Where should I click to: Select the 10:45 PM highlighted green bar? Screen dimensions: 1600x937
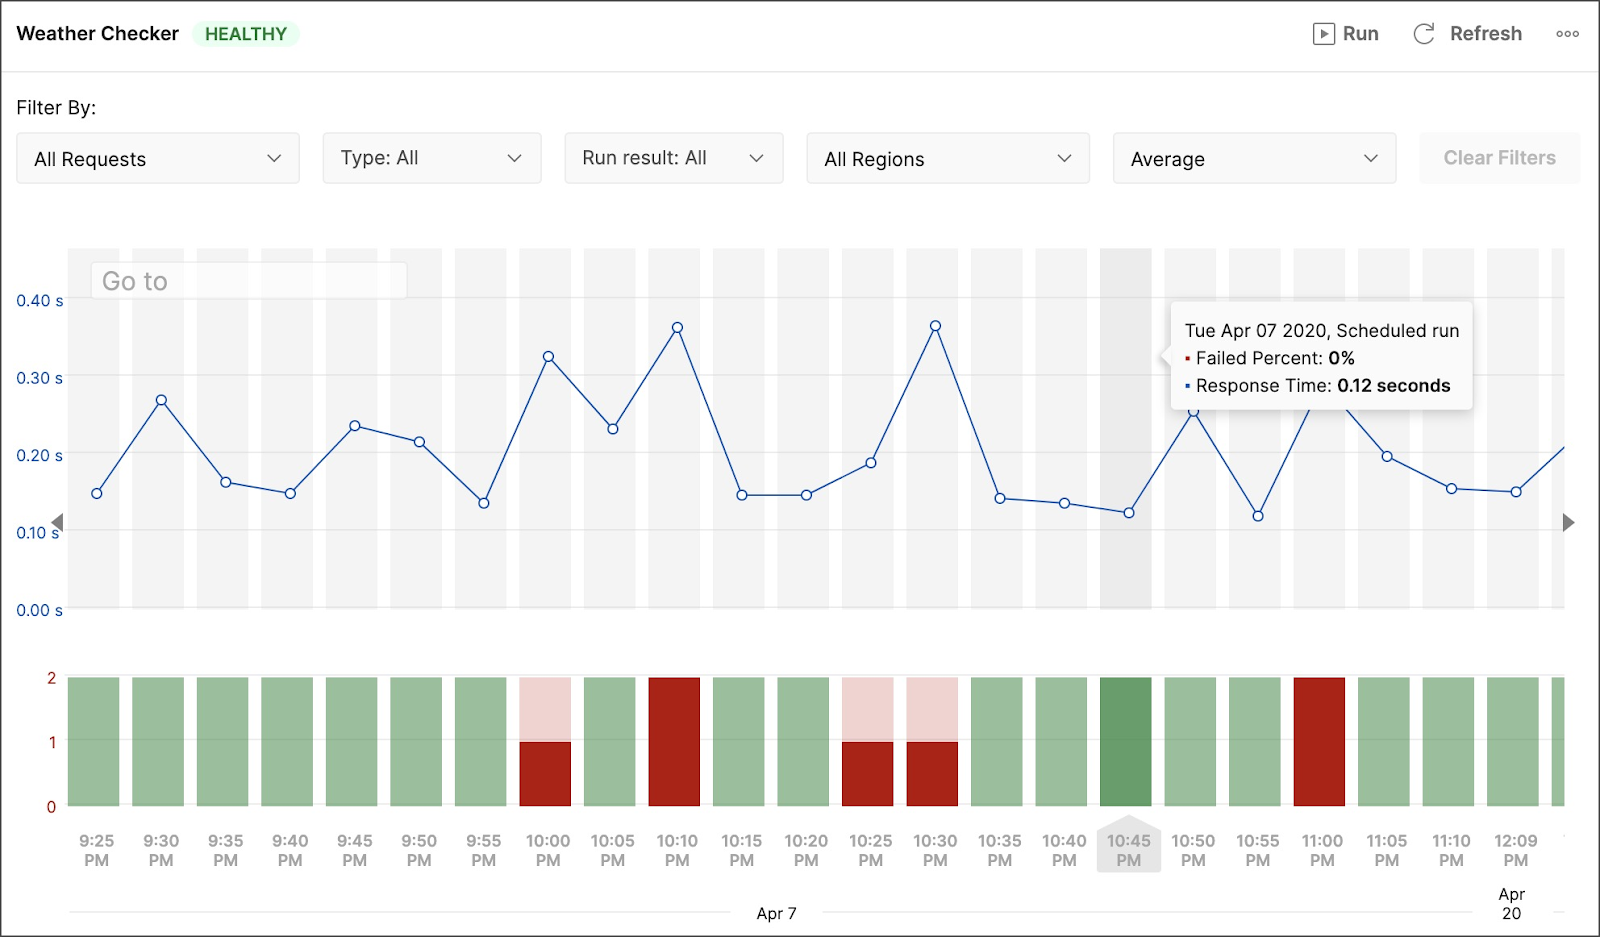point(1126,742)
